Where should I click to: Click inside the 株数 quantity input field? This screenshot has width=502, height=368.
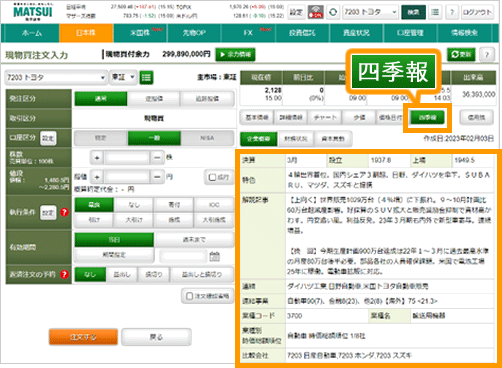[127, 157]
